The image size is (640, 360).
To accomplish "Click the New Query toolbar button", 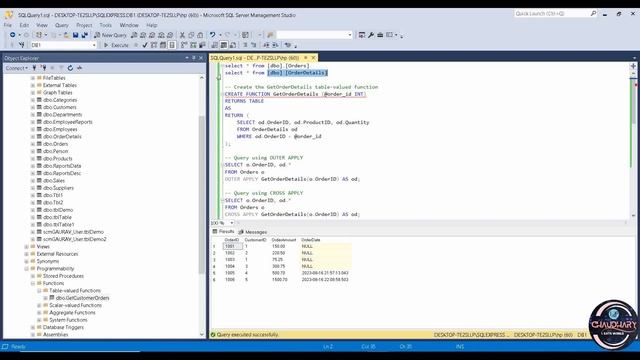I will tap(110, 35).
